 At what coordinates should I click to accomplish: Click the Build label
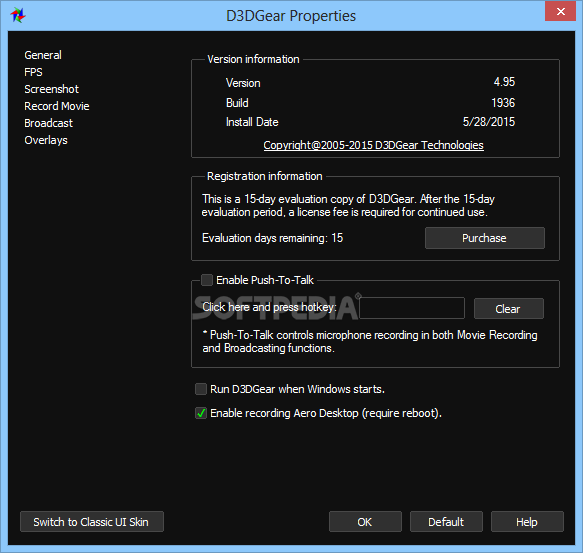(x=237, y=103)
